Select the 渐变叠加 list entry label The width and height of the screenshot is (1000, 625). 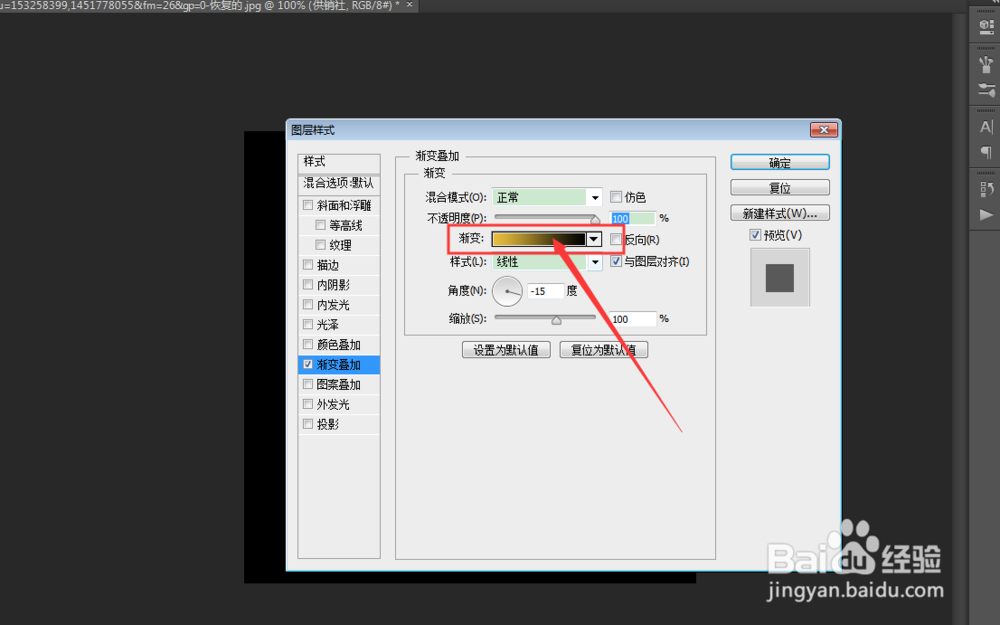tap(339, 364)
